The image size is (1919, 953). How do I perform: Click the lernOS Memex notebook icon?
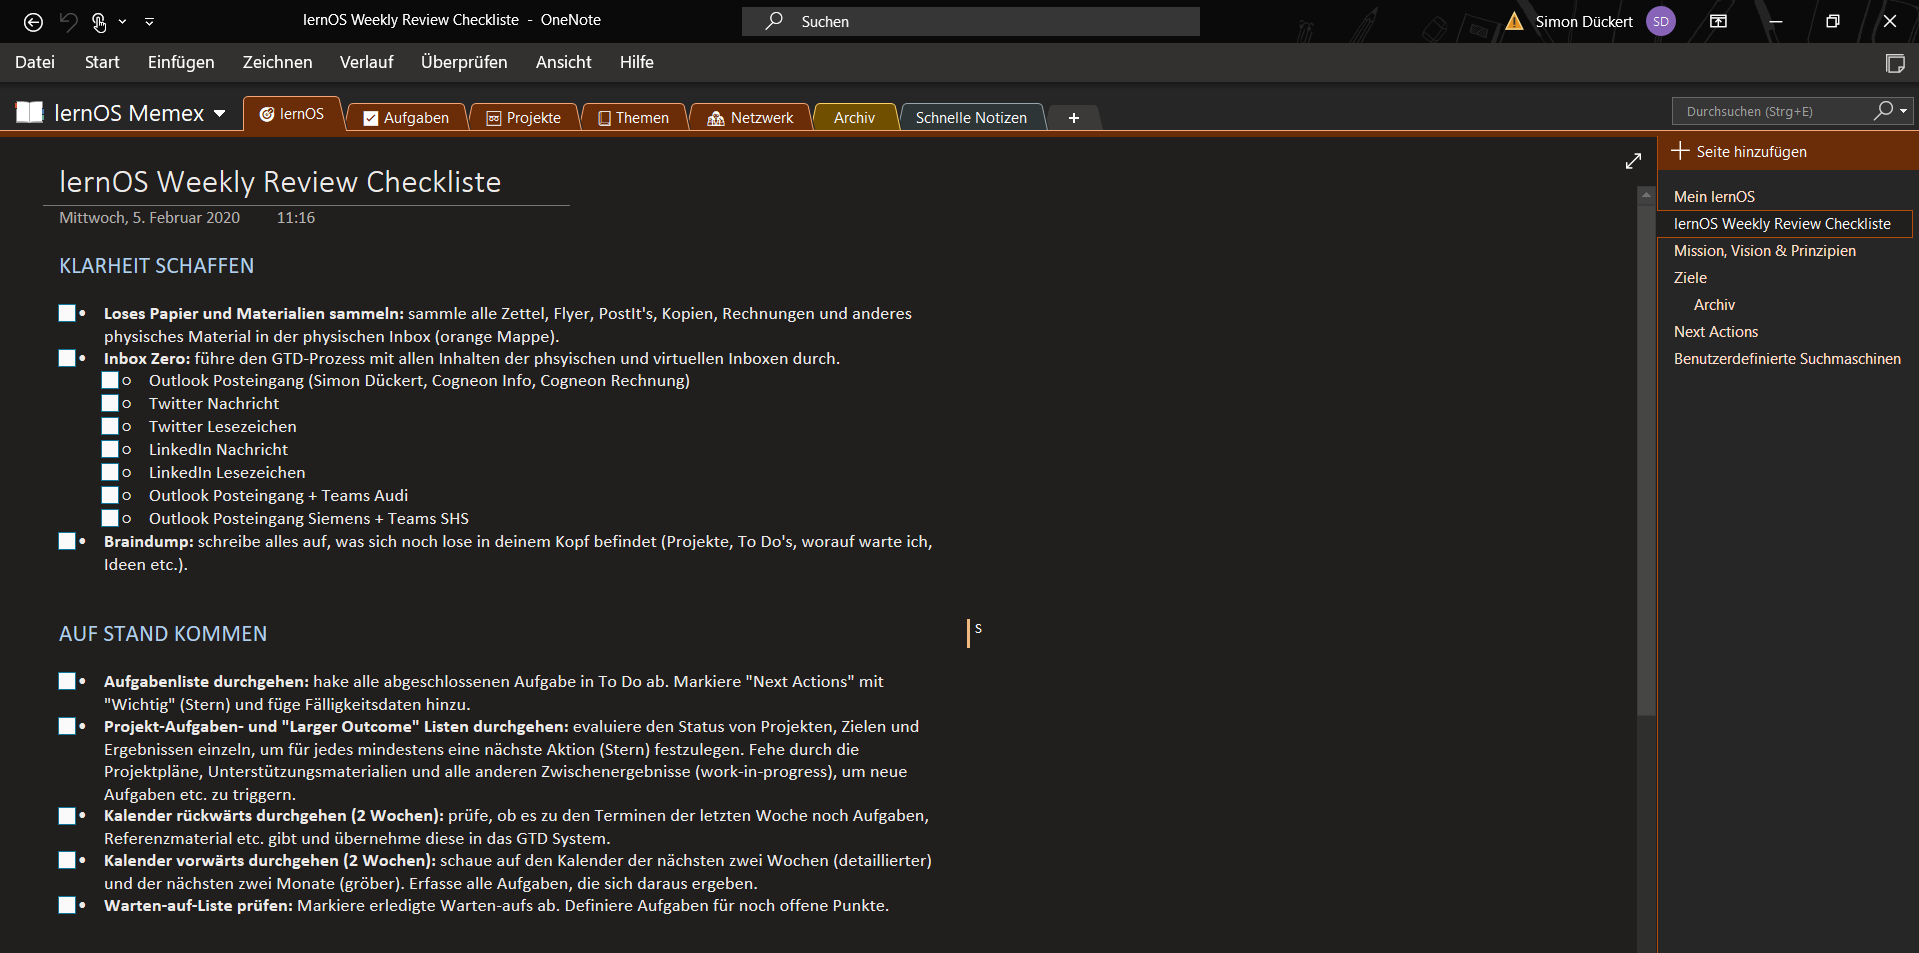click(x=30, y=112)
